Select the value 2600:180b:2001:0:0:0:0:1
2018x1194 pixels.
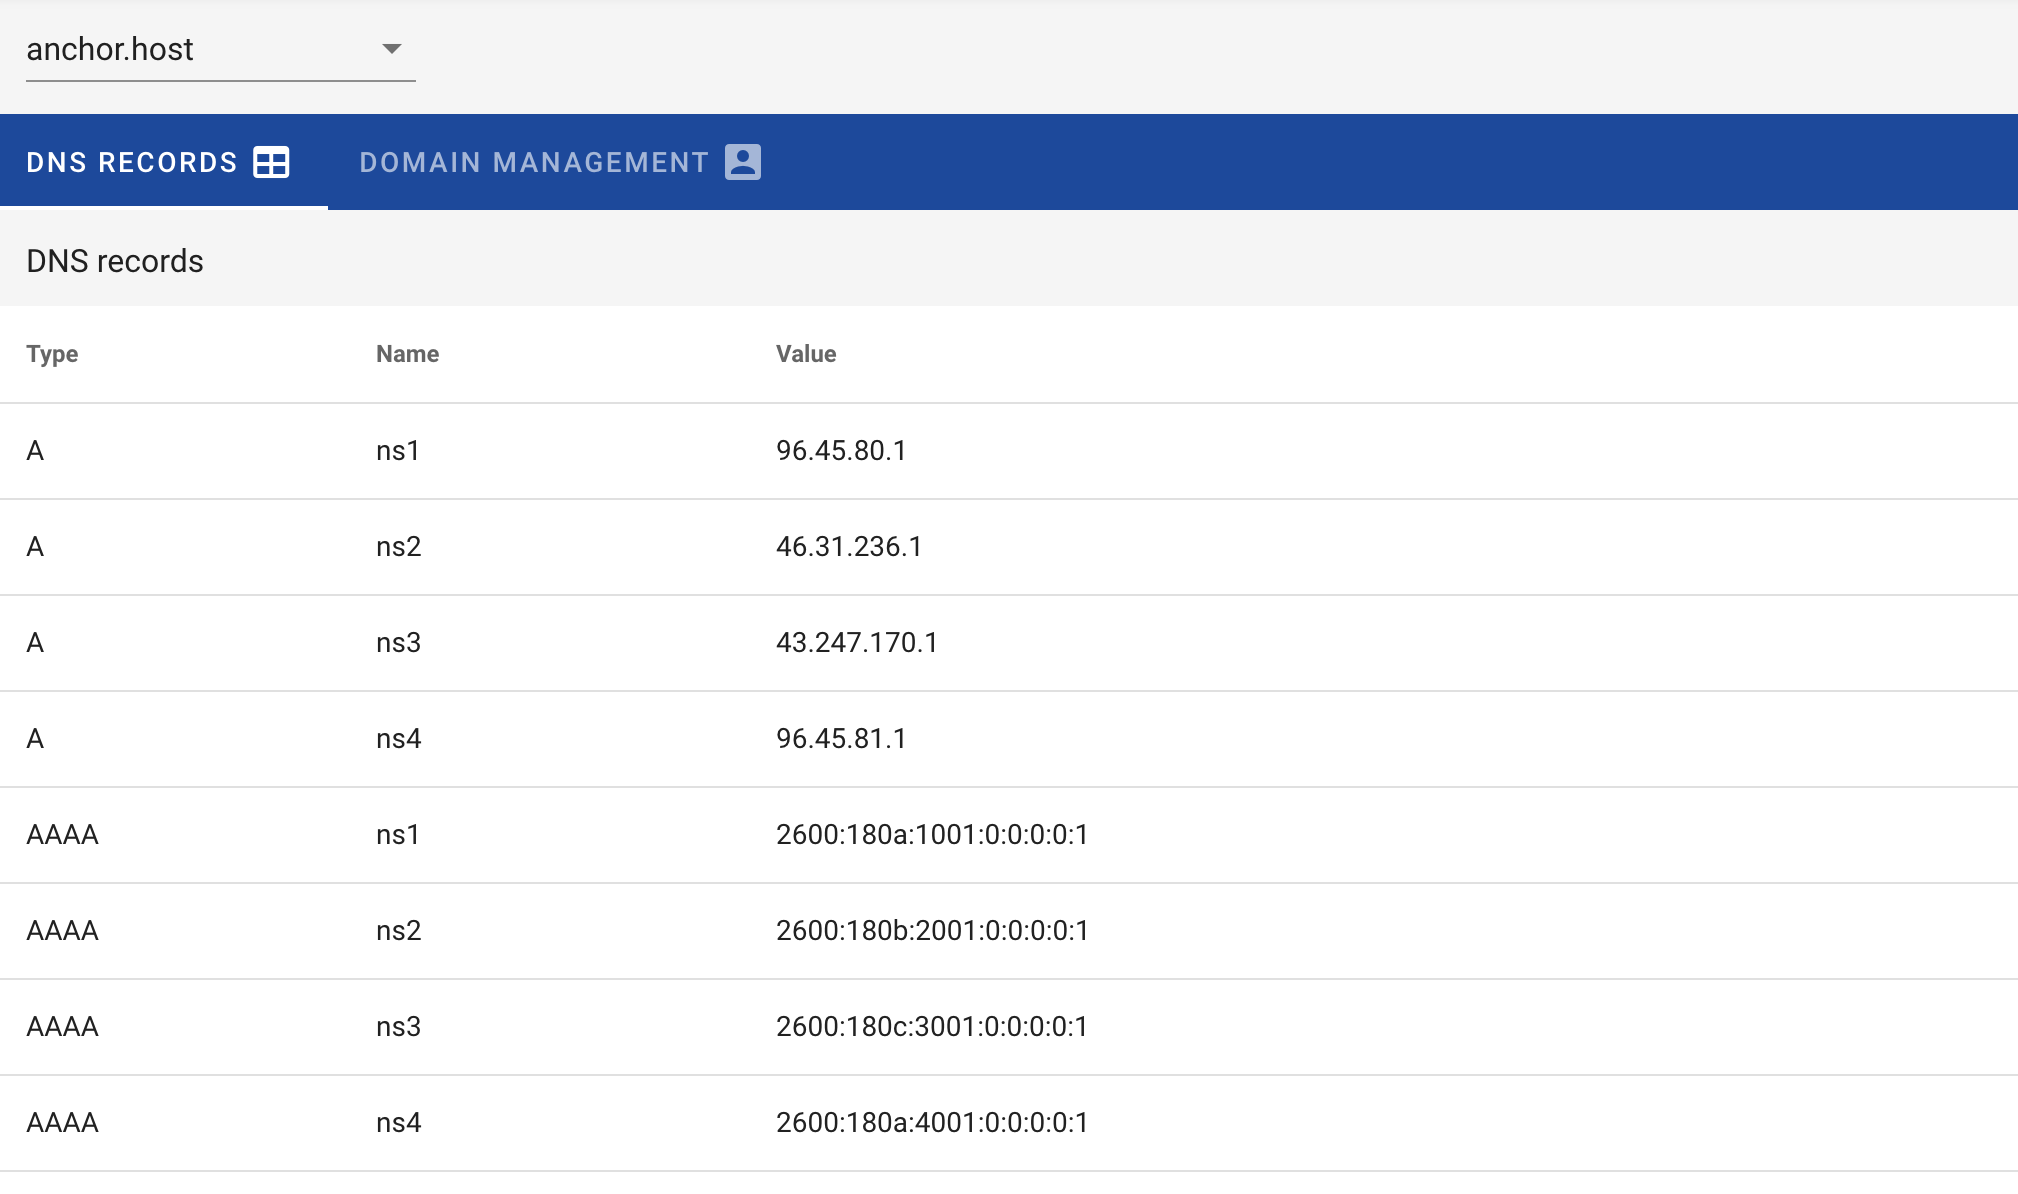[932, 931]
